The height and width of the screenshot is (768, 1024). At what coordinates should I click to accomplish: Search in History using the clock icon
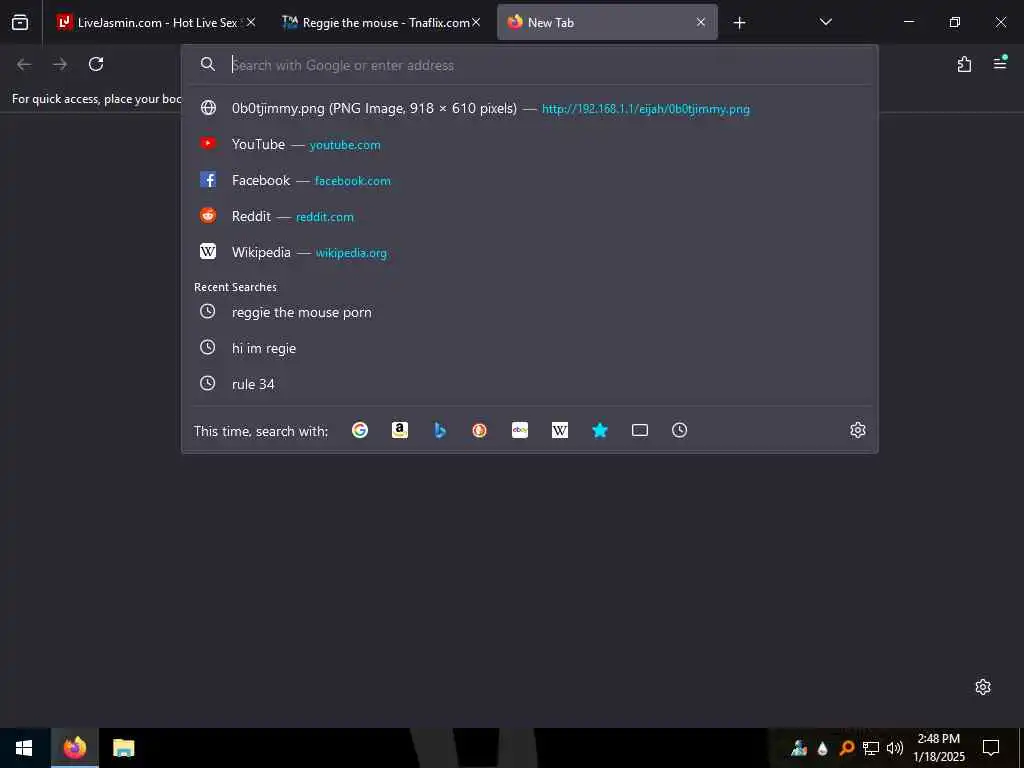(680, 430)
